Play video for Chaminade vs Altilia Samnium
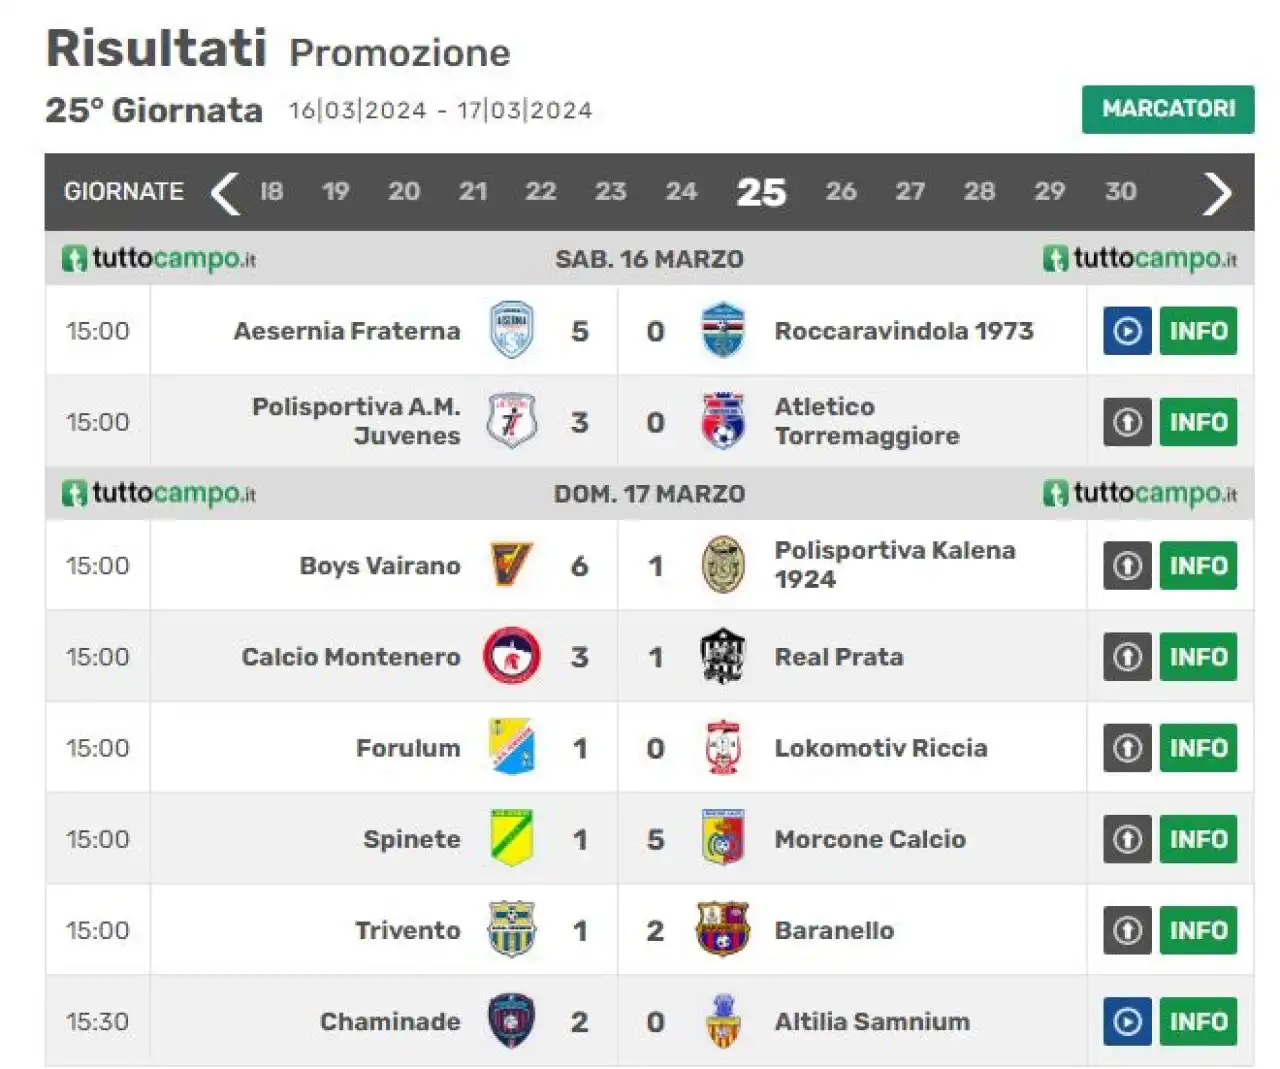 coord(1127,1022)
